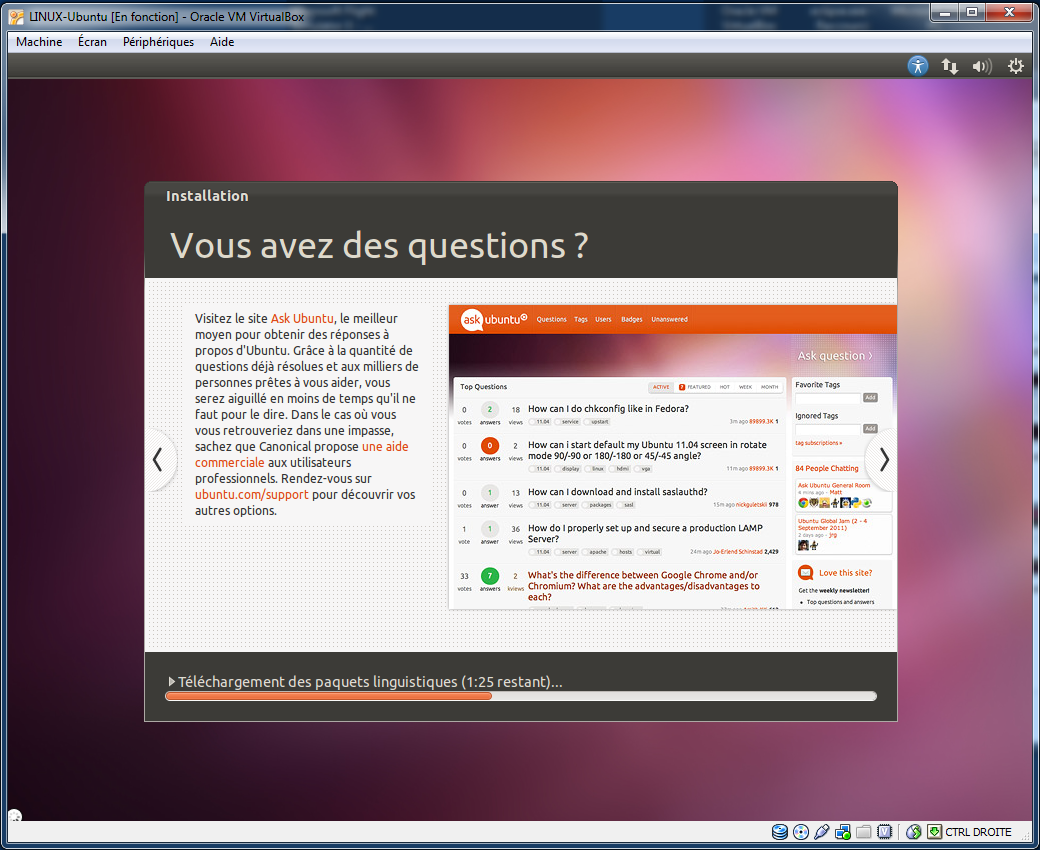Click the USB devices status icon
Screen dimensions: 1040x850
click(x=822, y=831)
